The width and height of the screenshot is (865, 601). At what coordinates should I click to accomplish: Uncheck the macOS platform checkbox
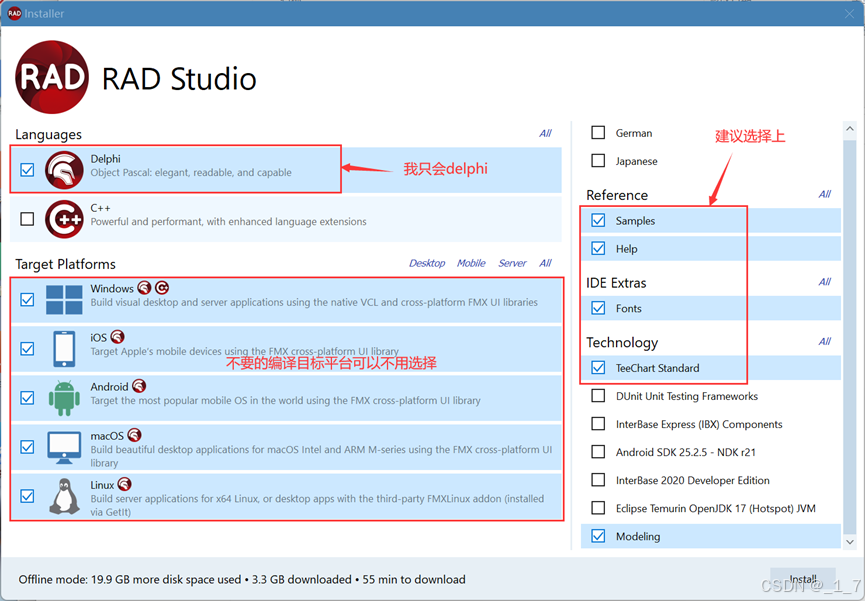(27, 447)
